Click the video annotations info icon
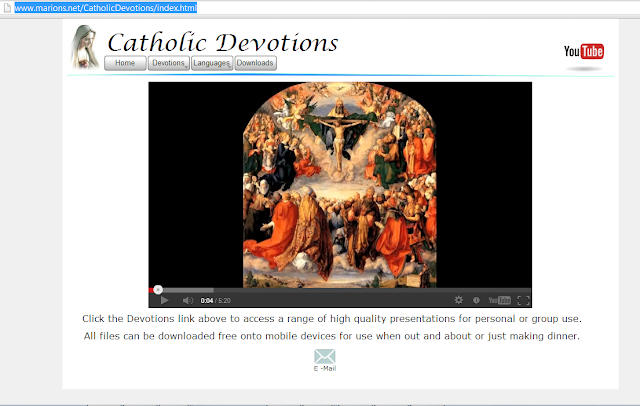This screenshot has height=406, width=640. coord(476,300)
